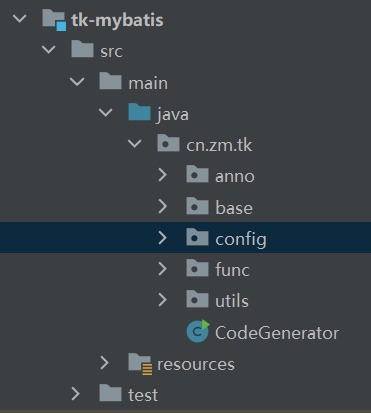Viewport: 371px width, 413px height.
Task: Click the utils package icon
Action: [197, 299]
